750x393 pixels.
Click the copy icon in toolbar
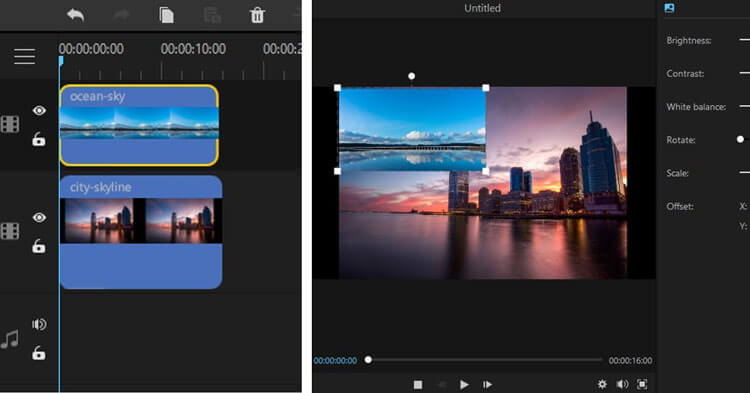click(166, 15)
